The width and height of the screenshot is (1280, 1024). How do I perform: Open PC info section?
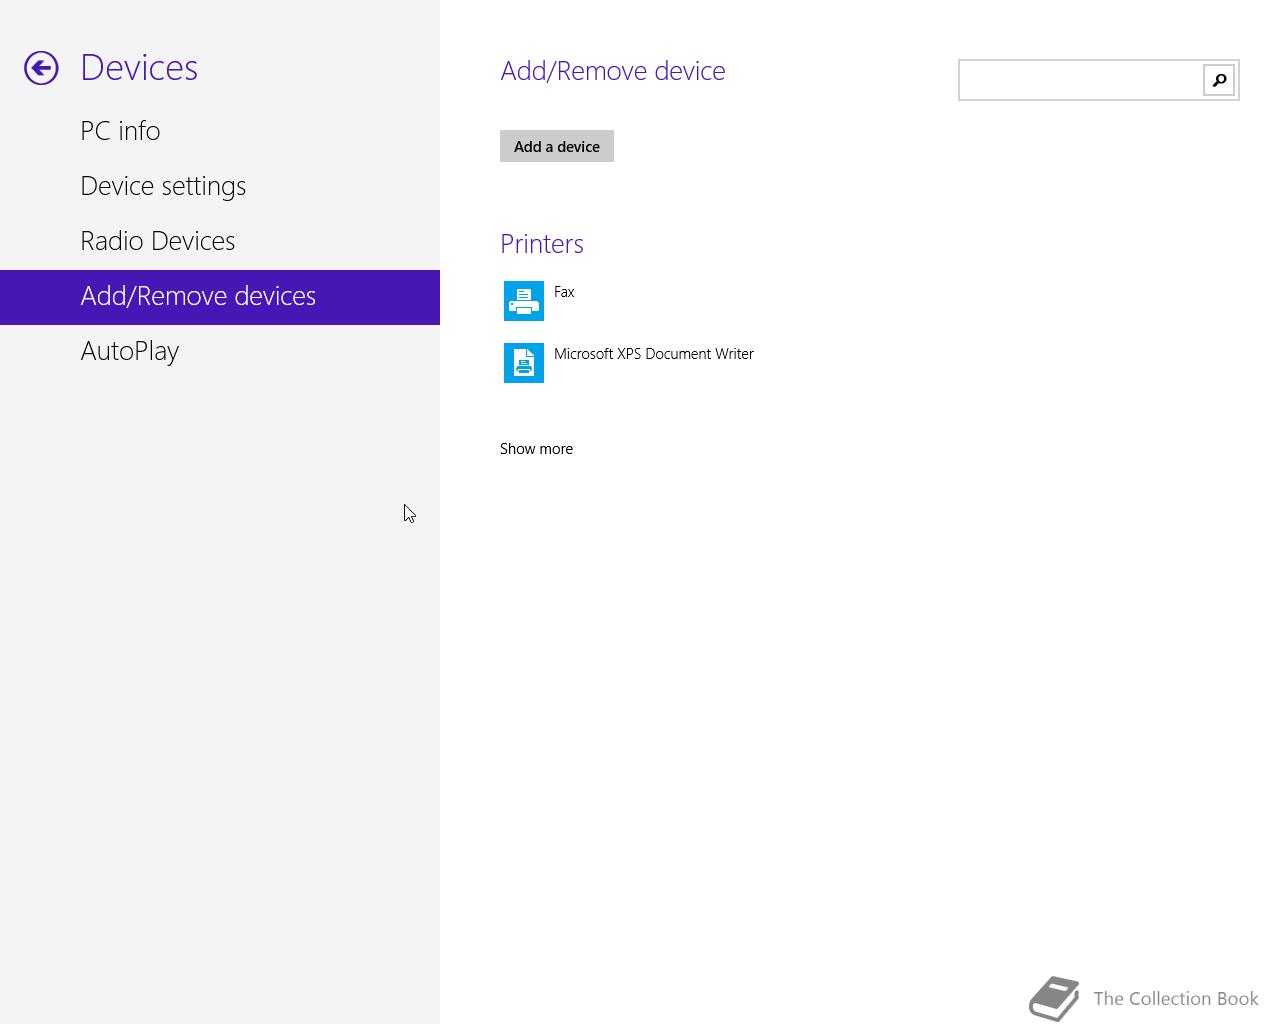pyautogui.click(x=220, y=131)
